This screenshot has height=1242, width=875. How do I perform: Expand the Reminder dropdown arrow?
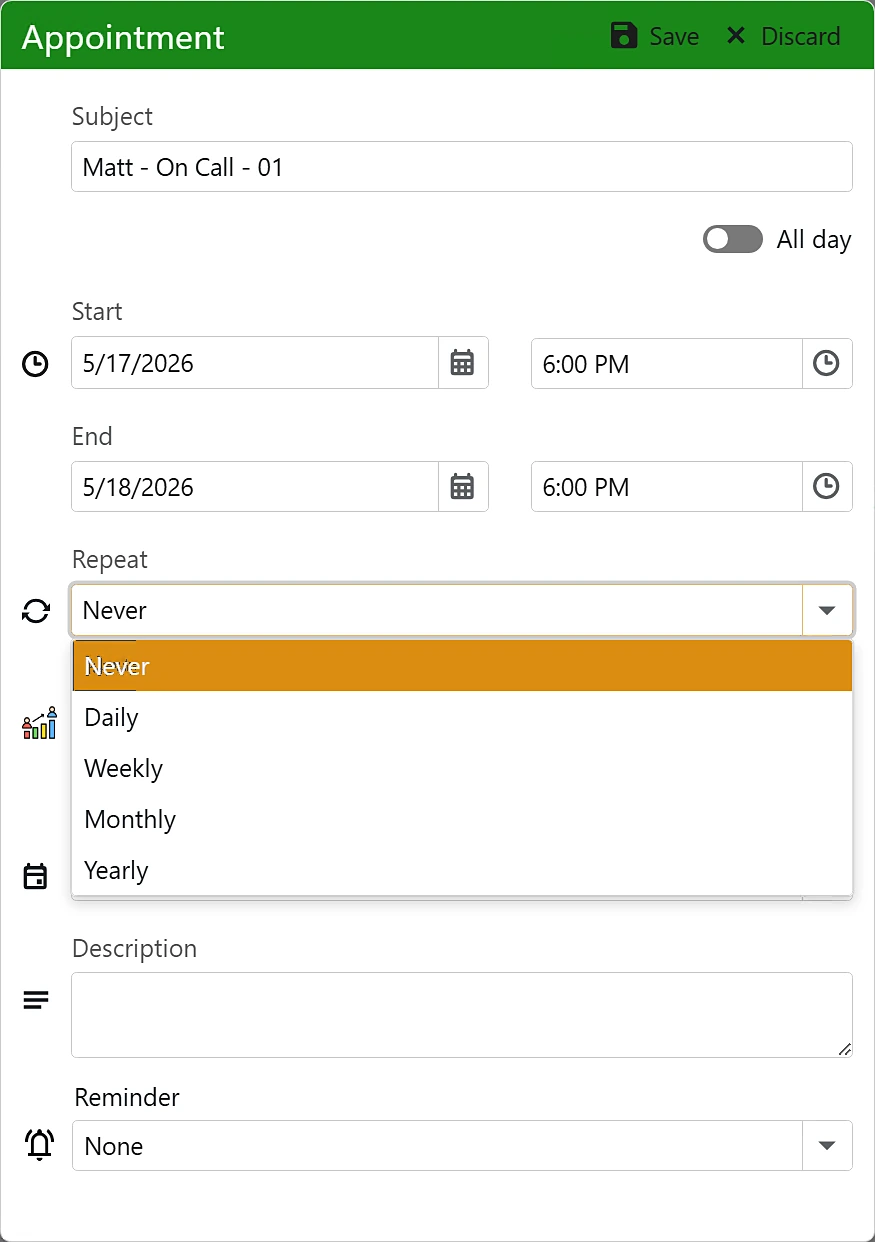coord(827,1146)
